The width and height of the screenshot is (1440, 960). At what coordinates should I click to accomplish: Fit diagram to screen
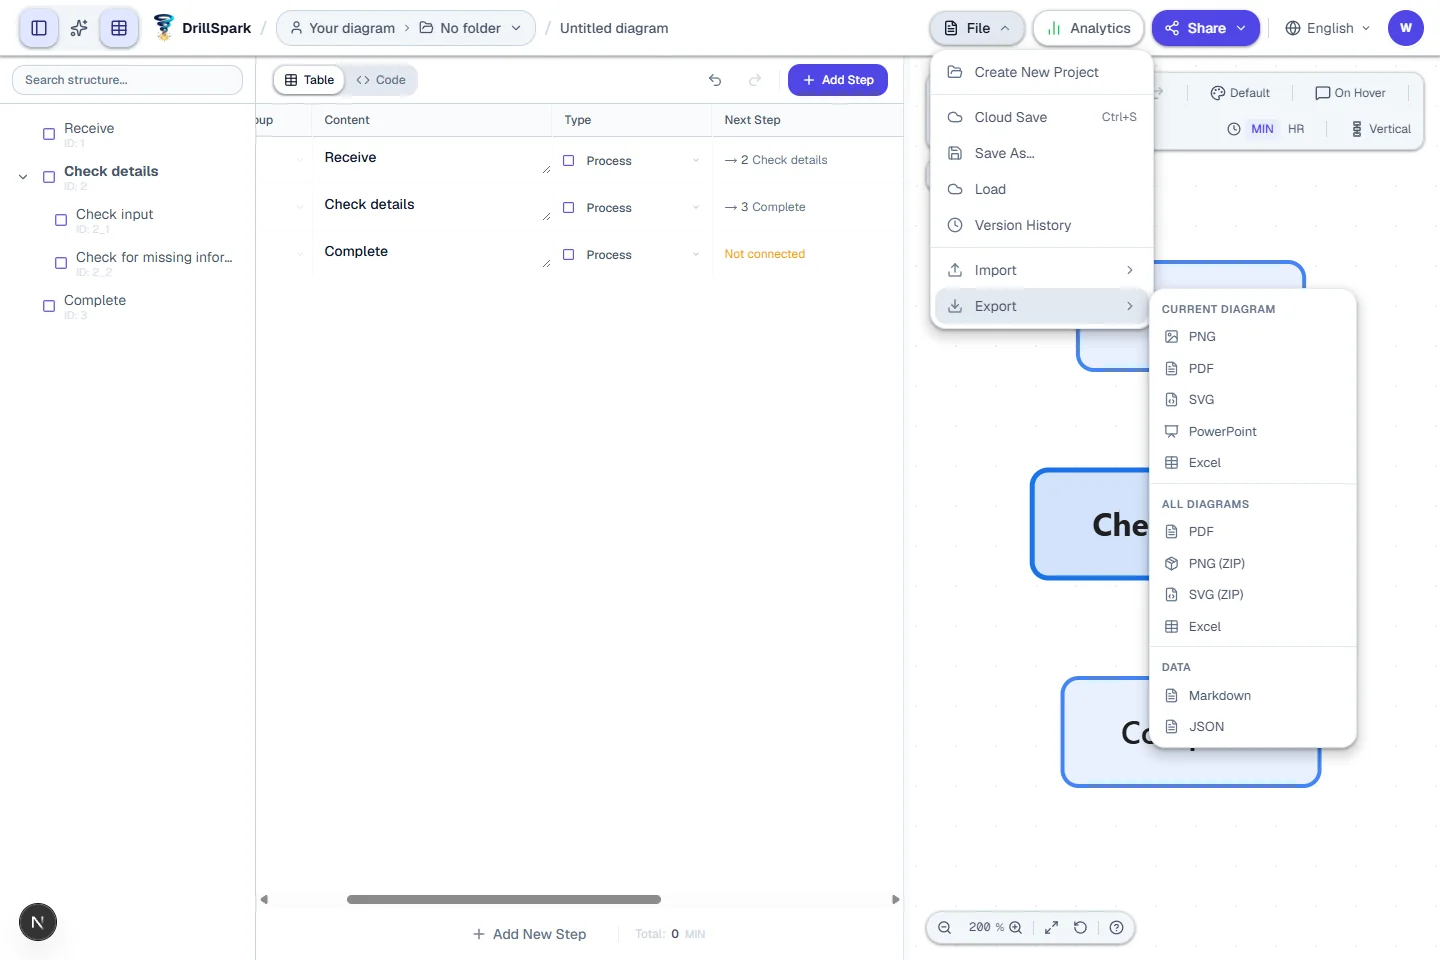coord(1051,927)
